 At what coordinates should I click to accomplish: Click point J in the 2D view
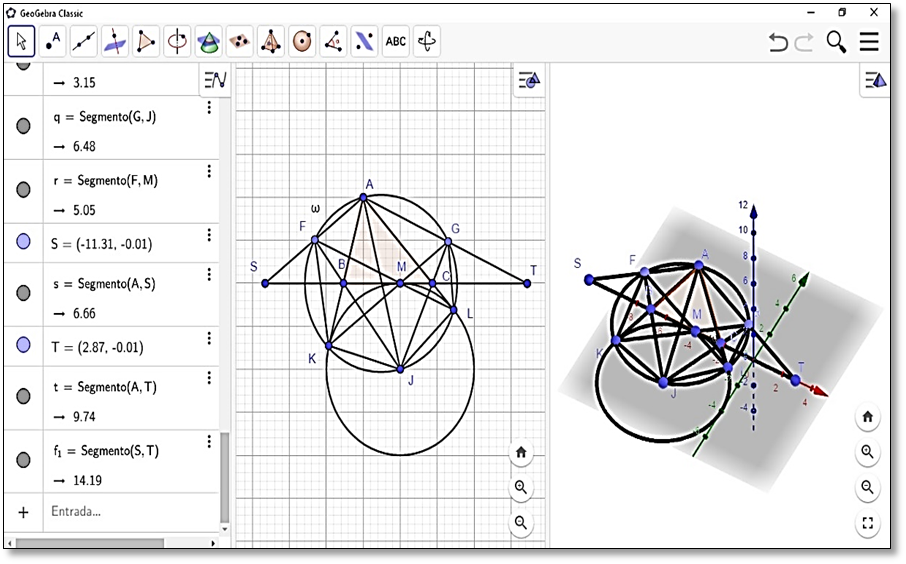coord(400,369)
